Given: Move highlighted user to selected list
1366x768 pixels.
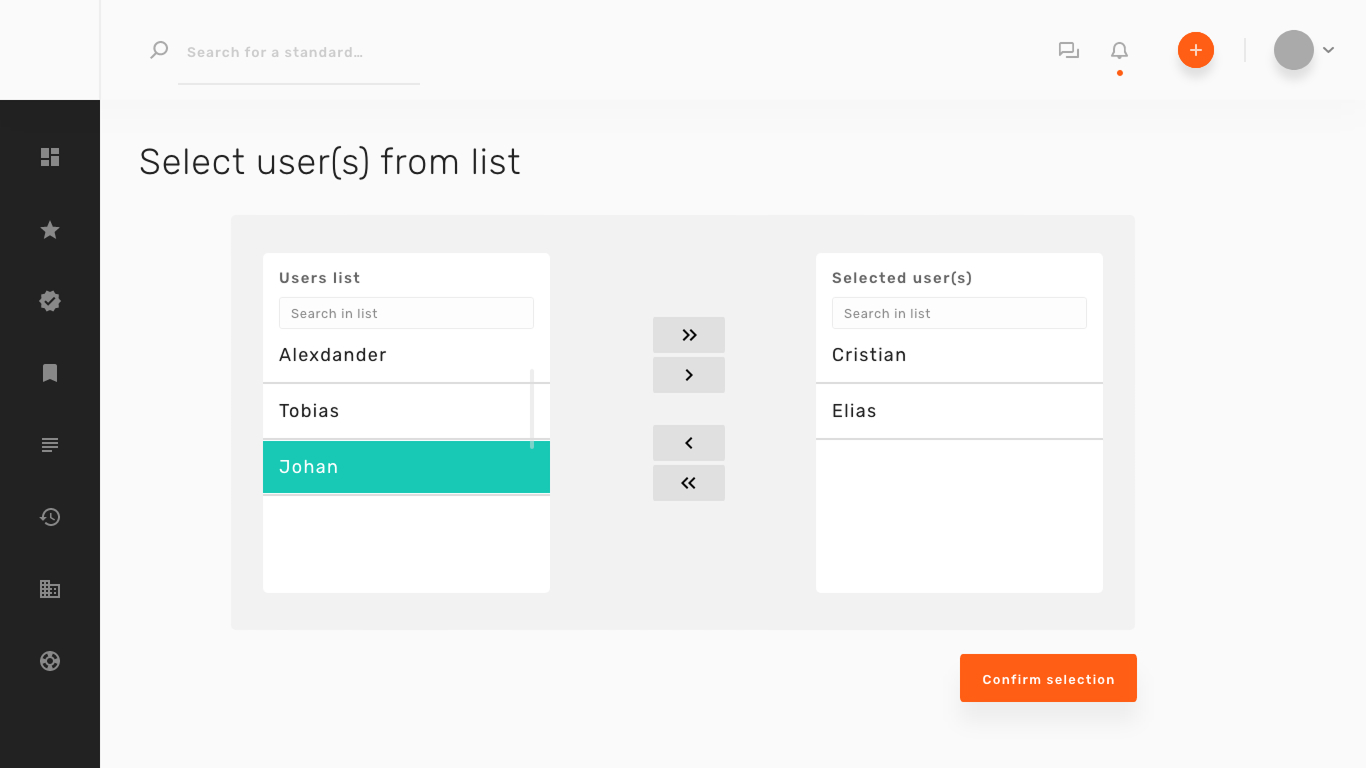Looking at the screenshot, I should pos(689,375).
